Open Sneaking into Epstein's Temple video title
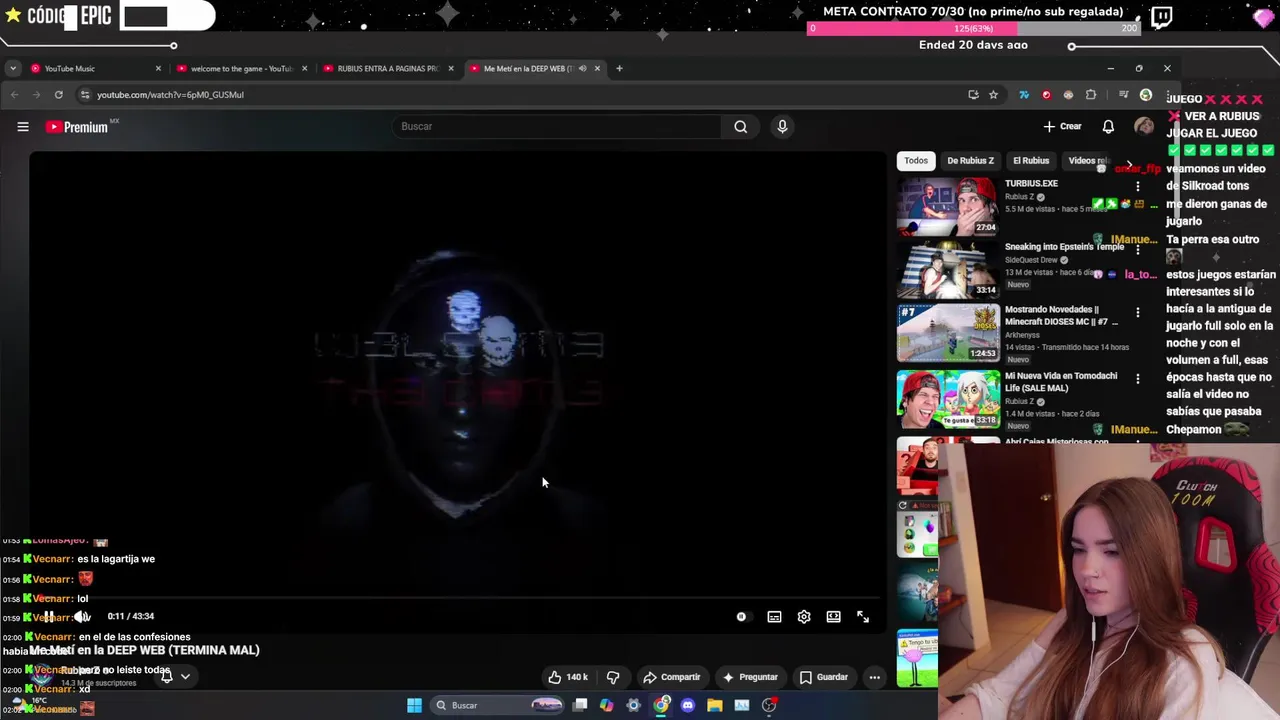Image resolution: width=1280 pixels, height=720 pixels. pos(1064,247)
